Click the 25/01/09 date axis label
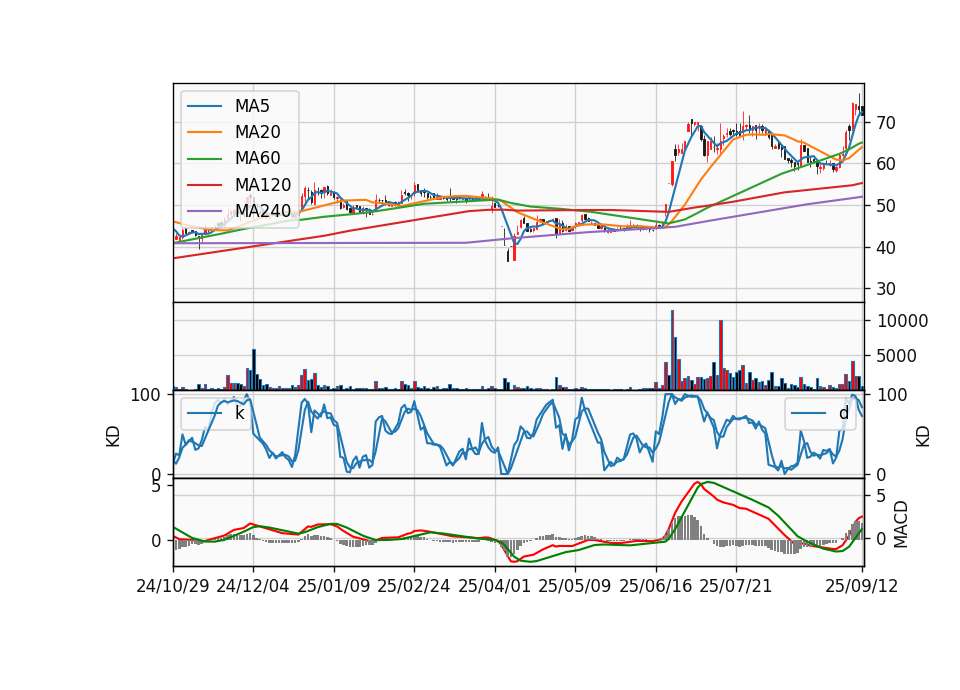Image resolution: width=960 pixels, height=690 pixels. click(x=334, y=586)
